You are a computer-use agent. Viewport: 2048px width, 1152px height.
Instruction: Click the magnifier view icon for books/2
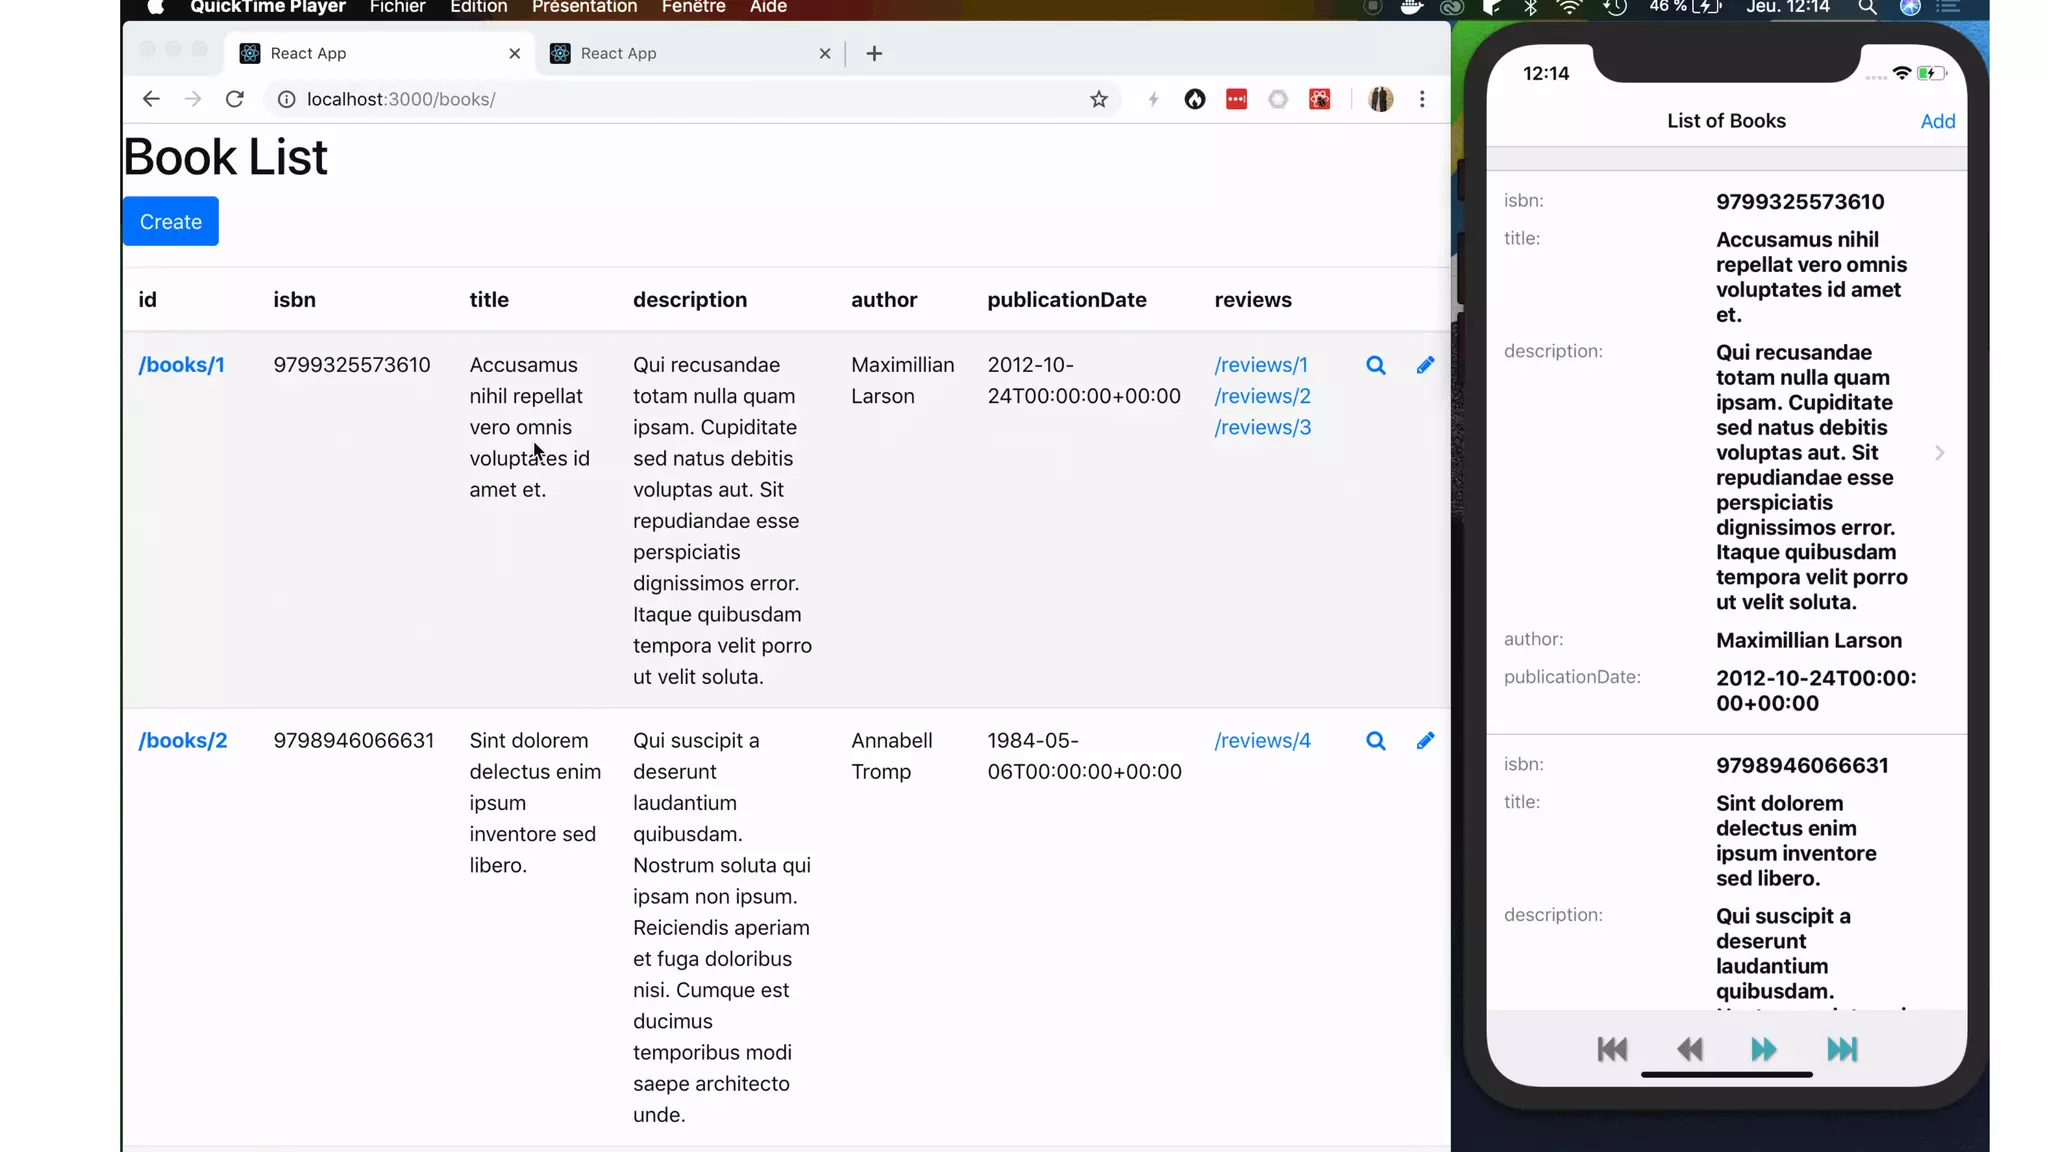click(x=1376, y=741)
